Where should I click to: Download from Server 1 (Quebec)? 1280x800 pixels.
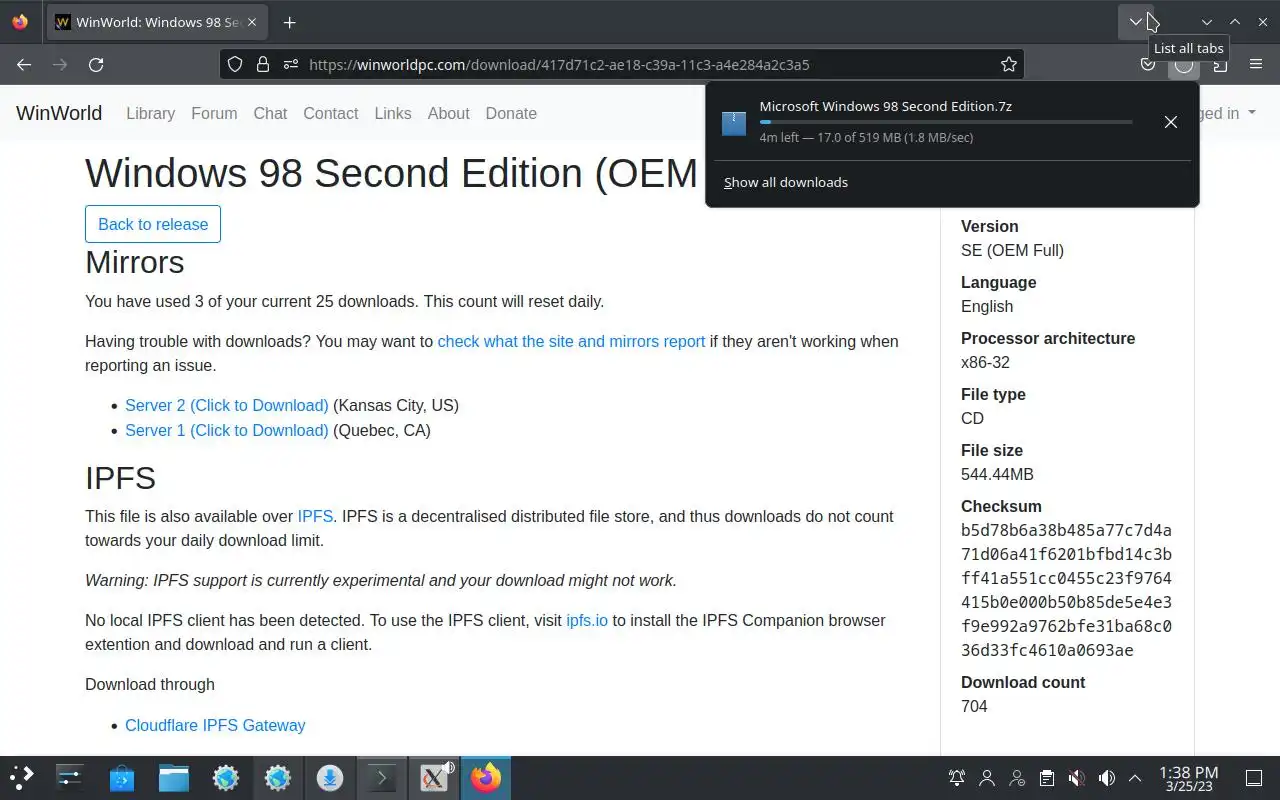click(x=227, y=430)
